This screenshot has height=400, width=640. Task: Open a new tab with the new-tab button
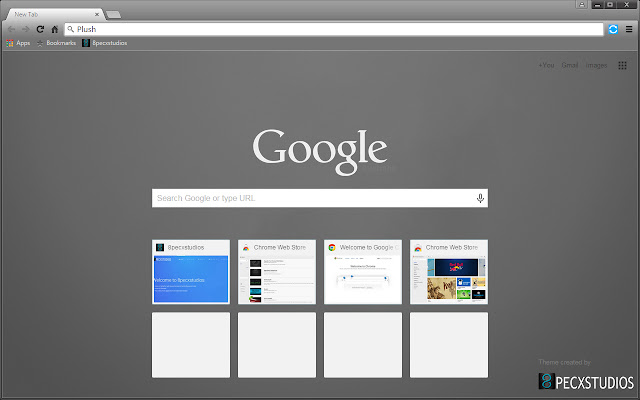113,15
